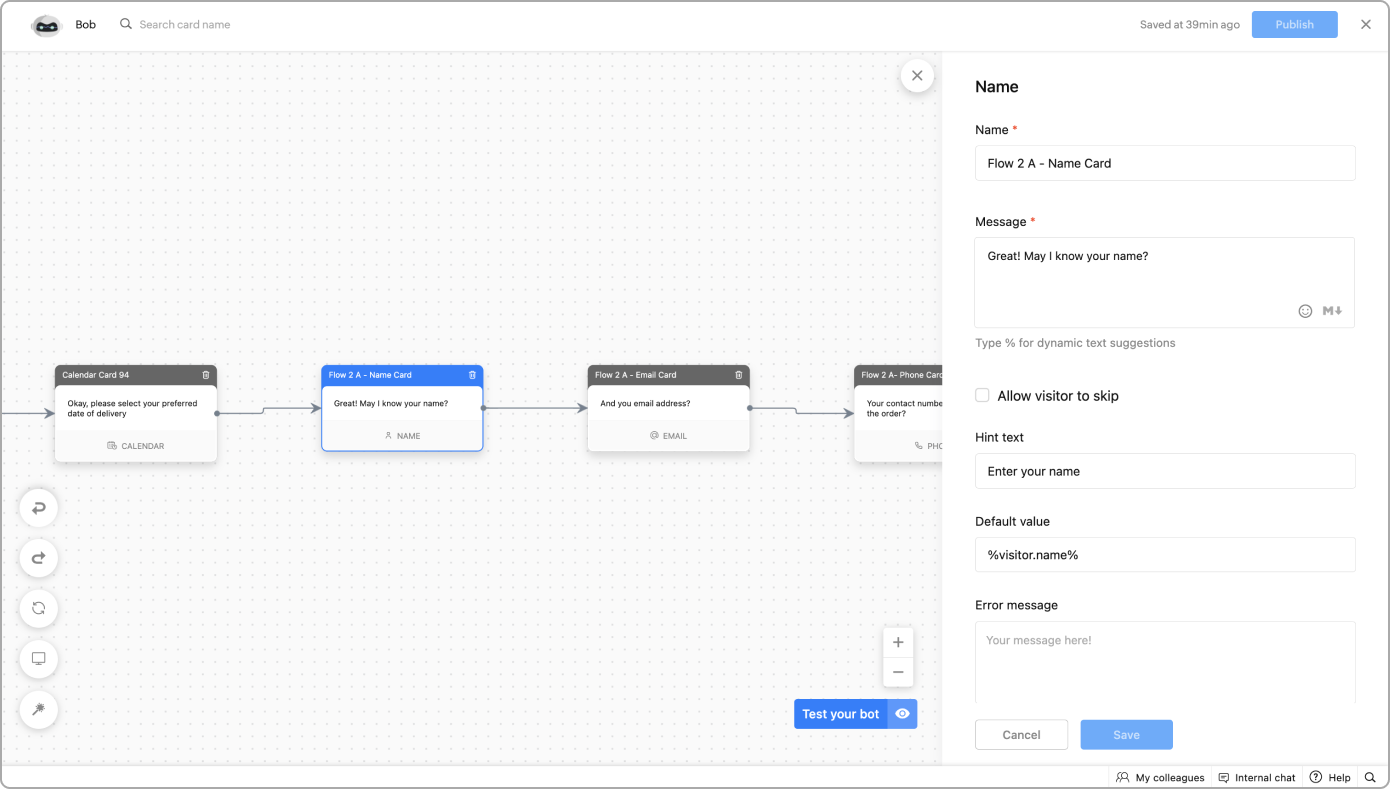
Task: Select the Flow 2 A - Email Card node
Action: [668, 412]
